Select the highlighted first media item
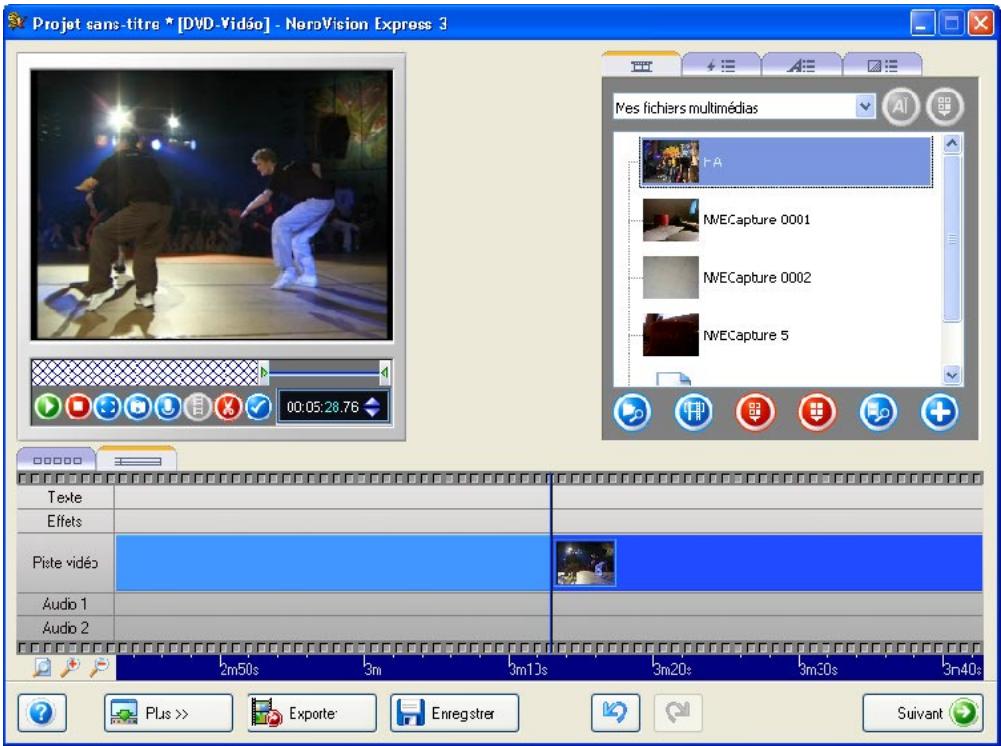 point(786,162)
